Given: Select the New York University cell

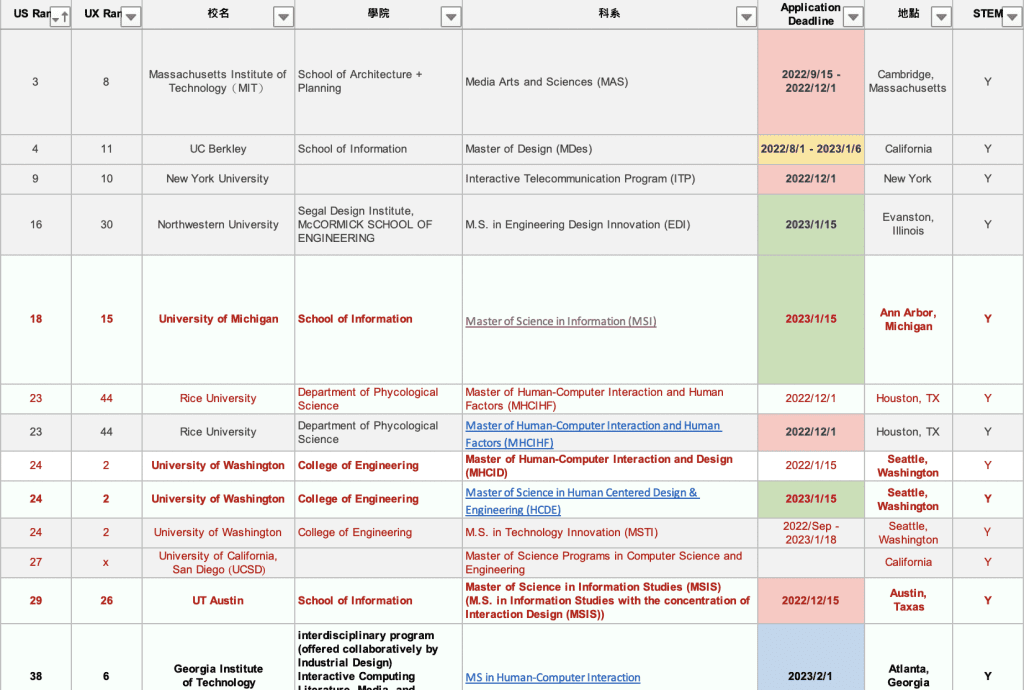Looking at the screenshot, I should pos(218,179).
